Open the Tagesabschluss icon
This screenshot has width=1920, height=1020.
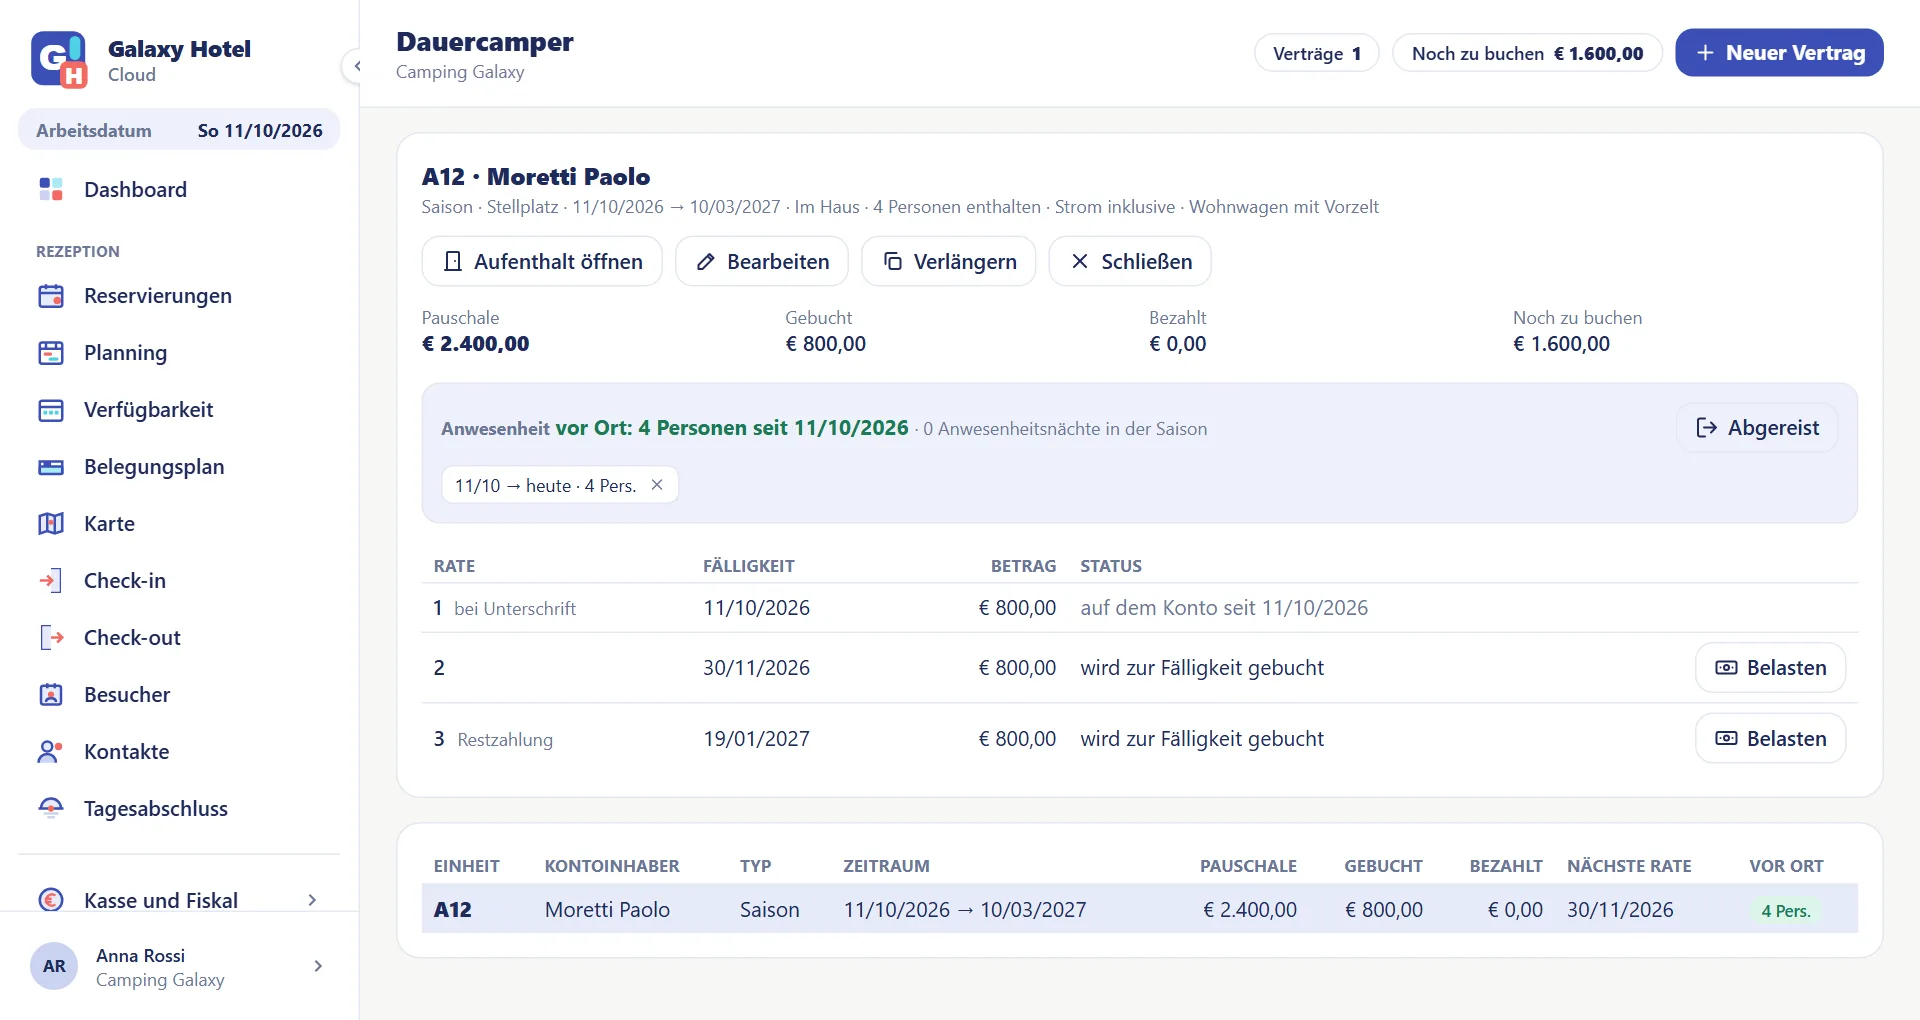point(51,809)
